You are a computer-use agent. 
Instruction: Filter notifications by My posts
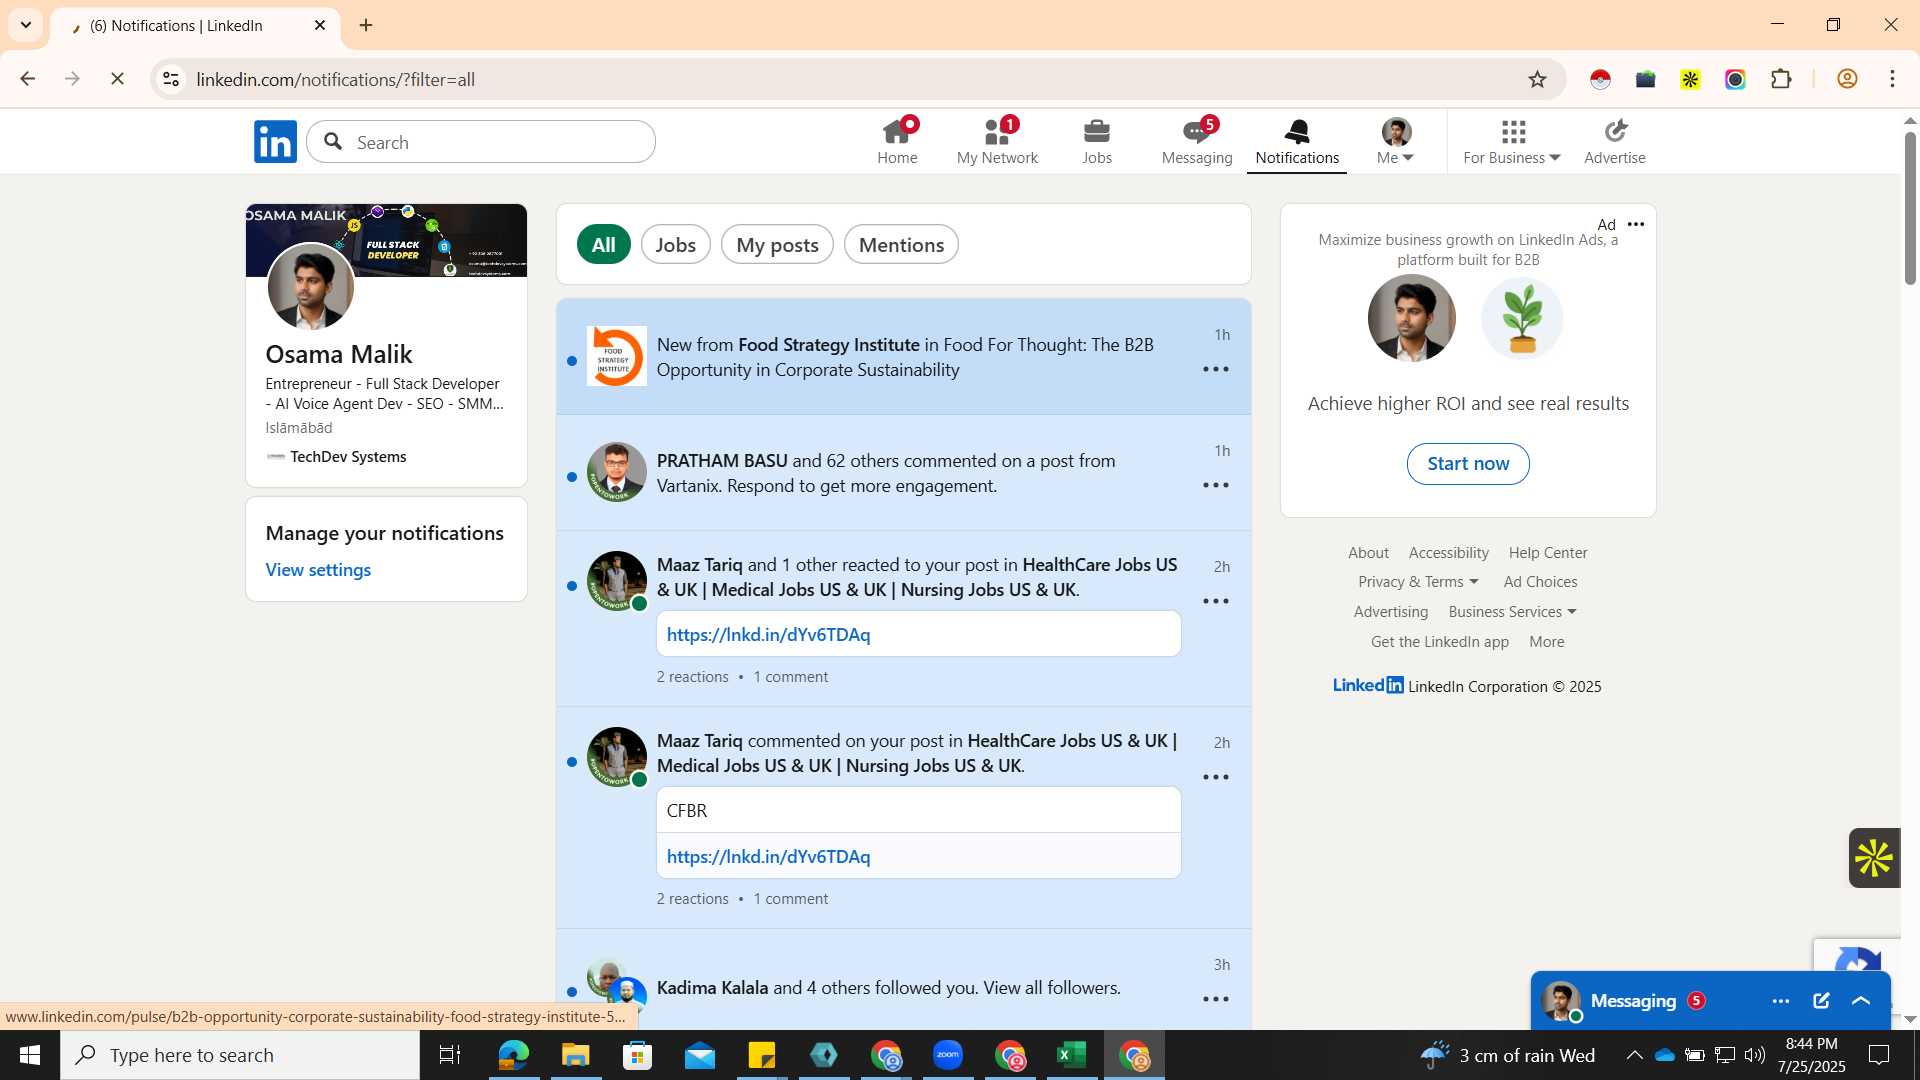pyautogui.click(x=777, y=245)
